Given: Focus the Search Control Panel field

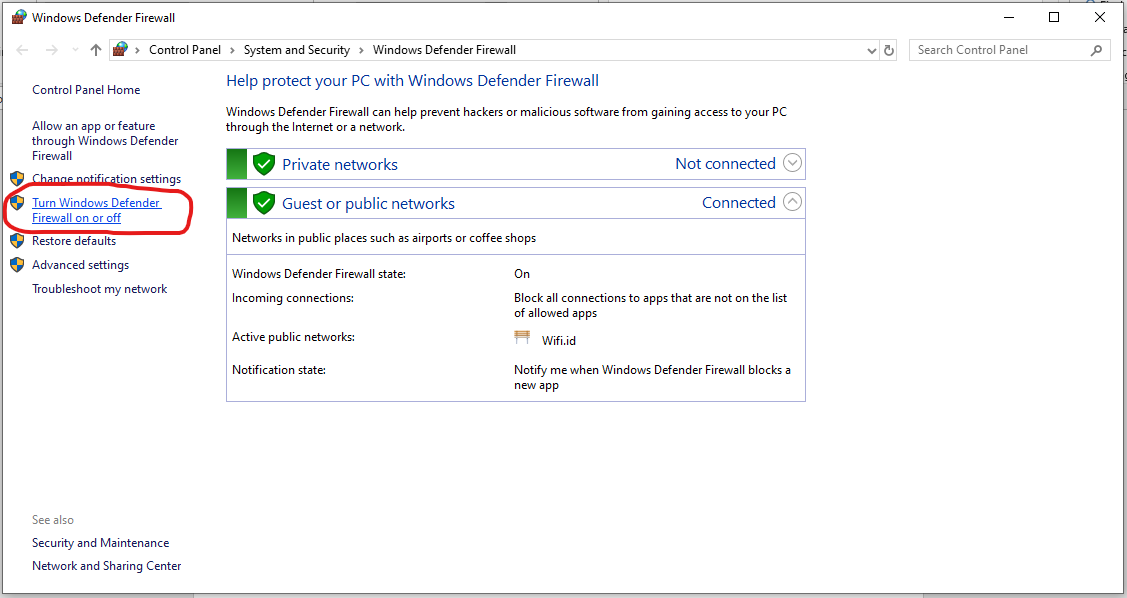Looking at the screenshot, I should coord(1009,50).
